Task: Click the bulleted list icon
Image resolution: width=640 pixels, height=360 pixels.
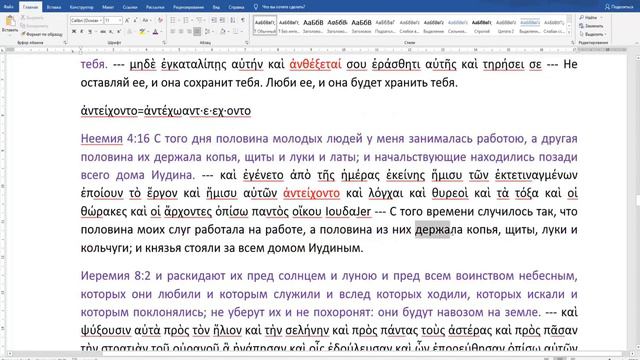Action: 173,20
